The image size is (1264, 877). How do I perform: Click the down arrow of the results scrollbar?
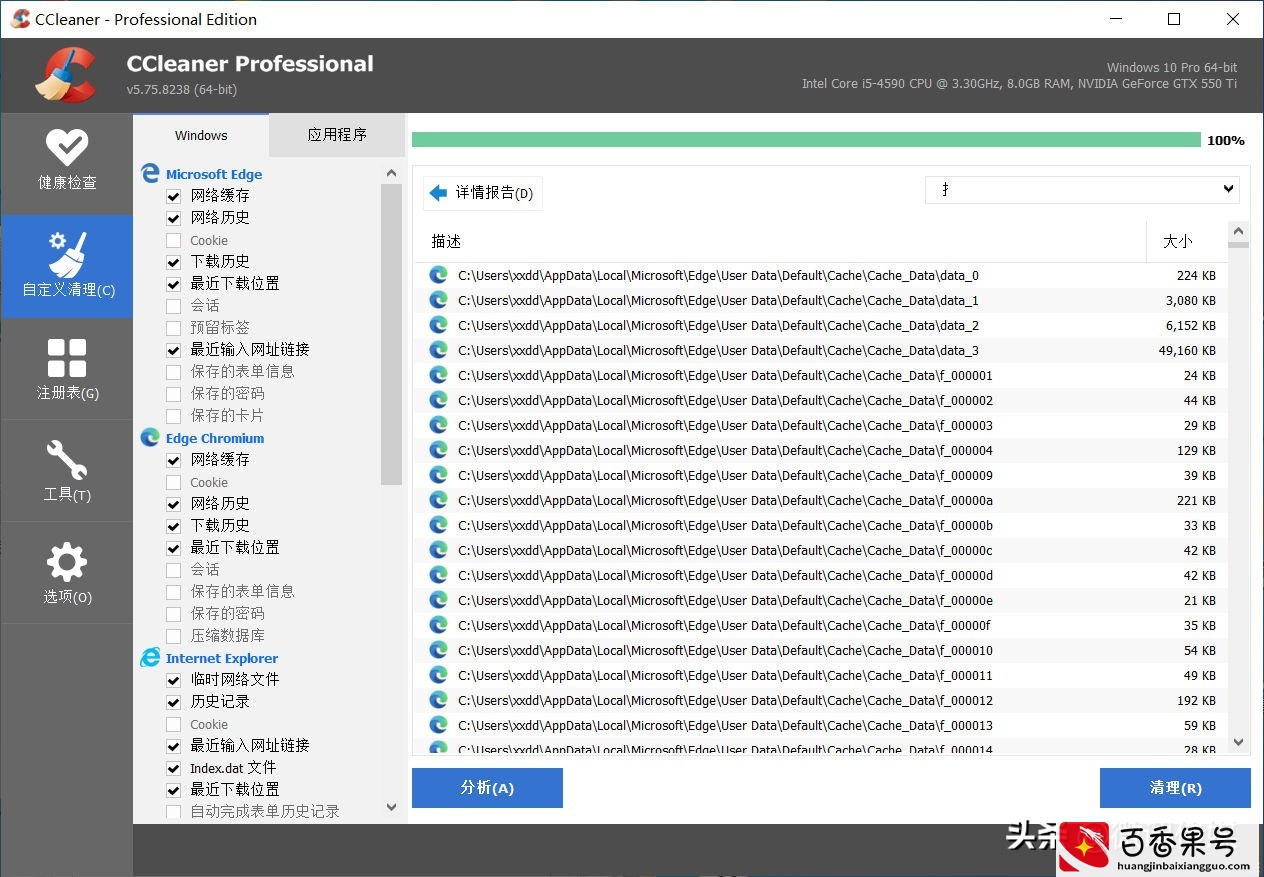click(1239, 743)
